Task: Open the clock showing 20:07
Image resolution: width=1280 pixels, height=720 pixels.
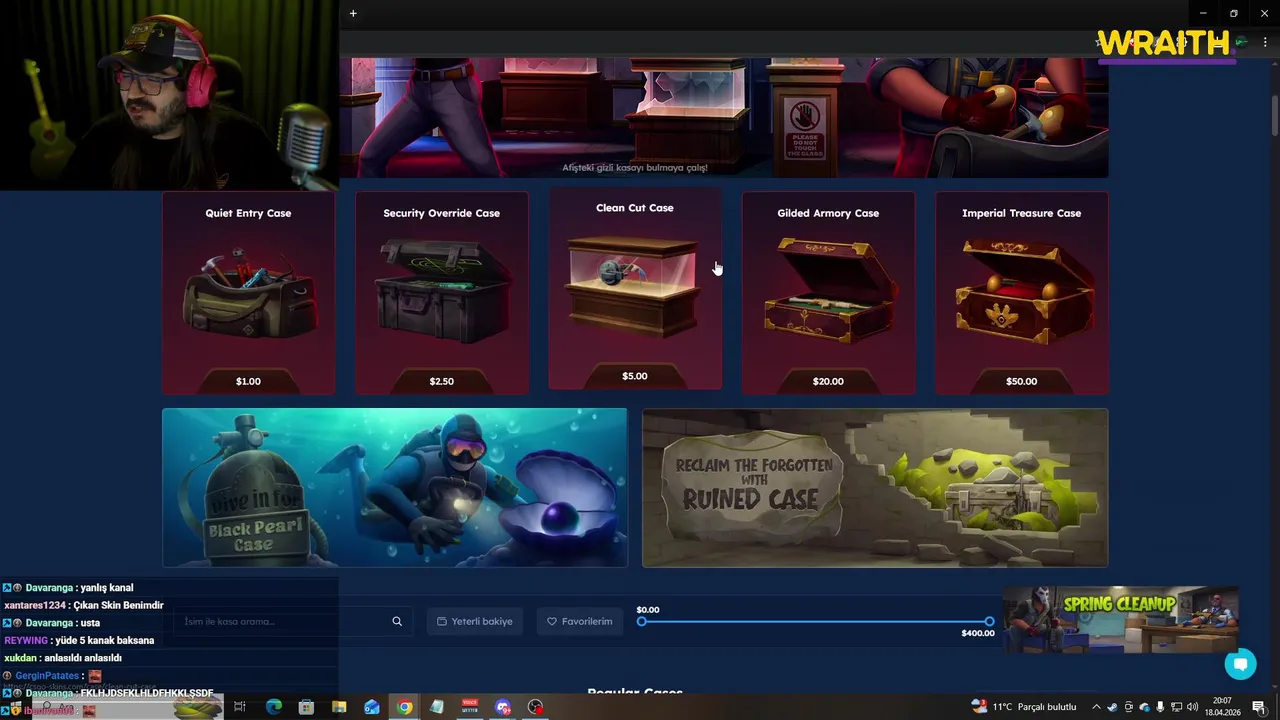Action: coord(1222,707)
